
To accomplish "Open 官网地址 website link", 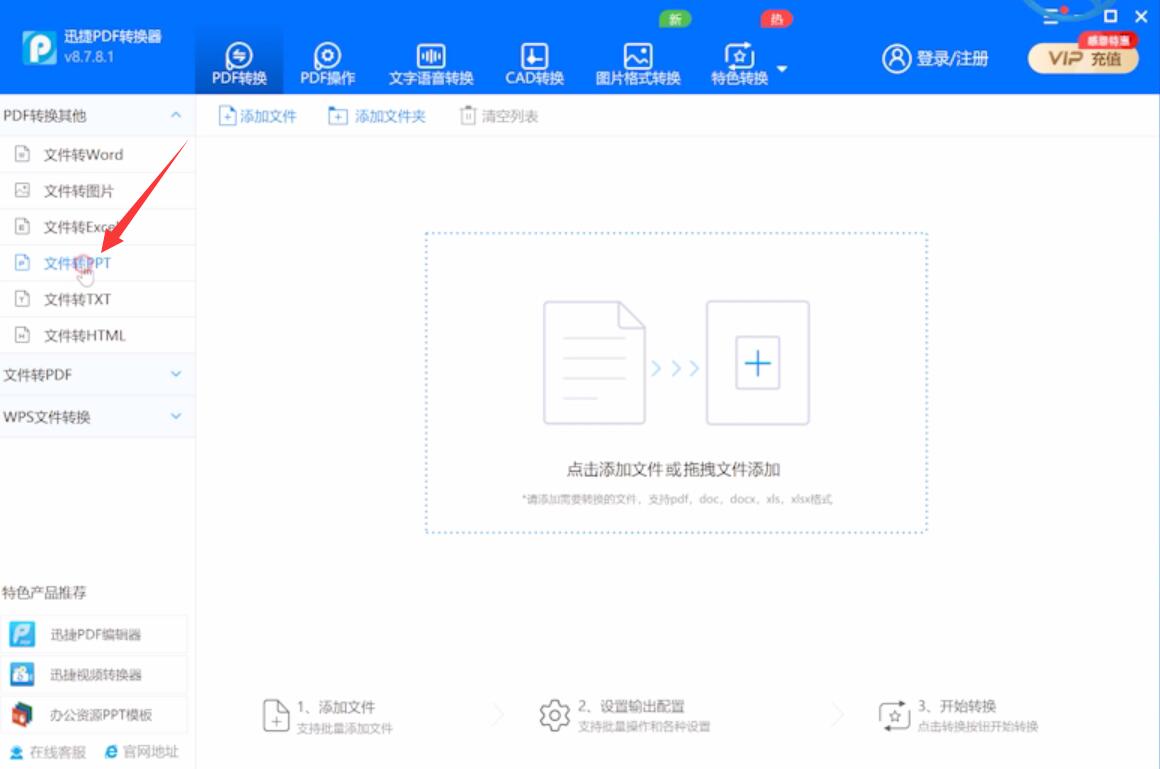I will click(x=142, y=752).
